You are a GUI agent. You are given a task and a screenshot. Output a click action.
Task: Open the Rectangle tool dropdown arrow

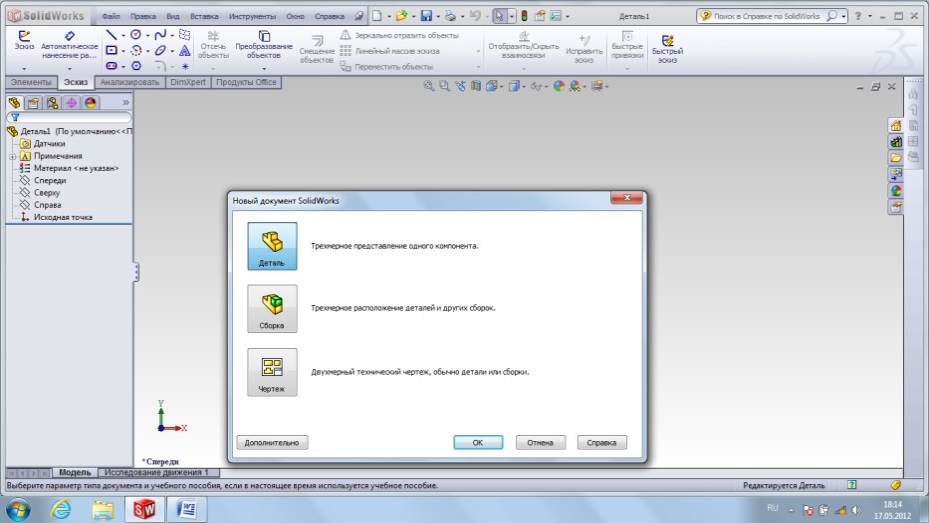click(x=123, y=51)
